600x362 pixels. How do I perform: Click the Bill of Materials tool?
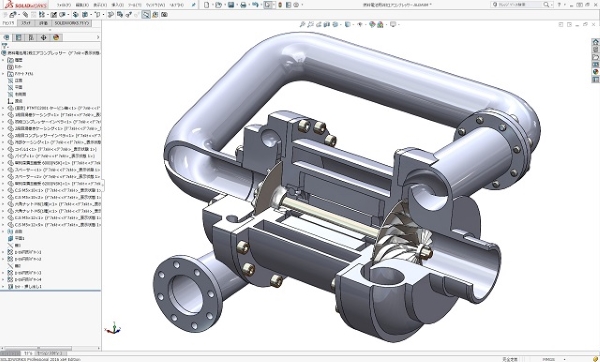tap(120, 15)
